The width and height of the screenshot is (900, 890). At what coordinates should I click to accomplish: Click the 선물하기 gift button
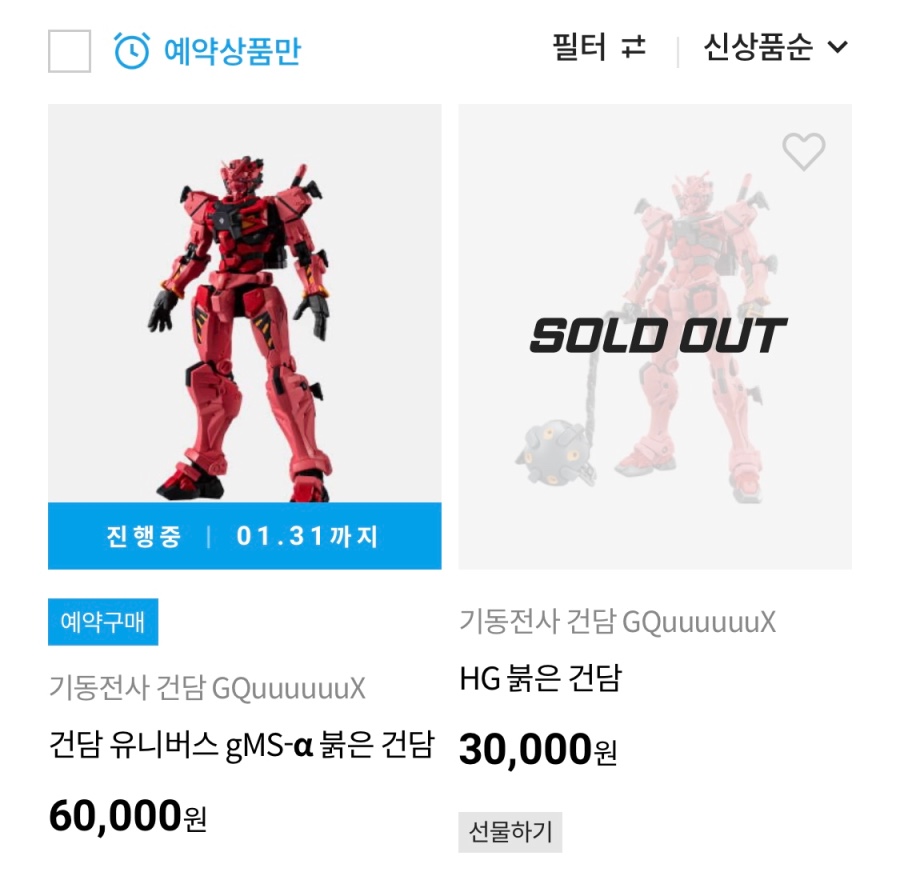[x=510, y=831]
